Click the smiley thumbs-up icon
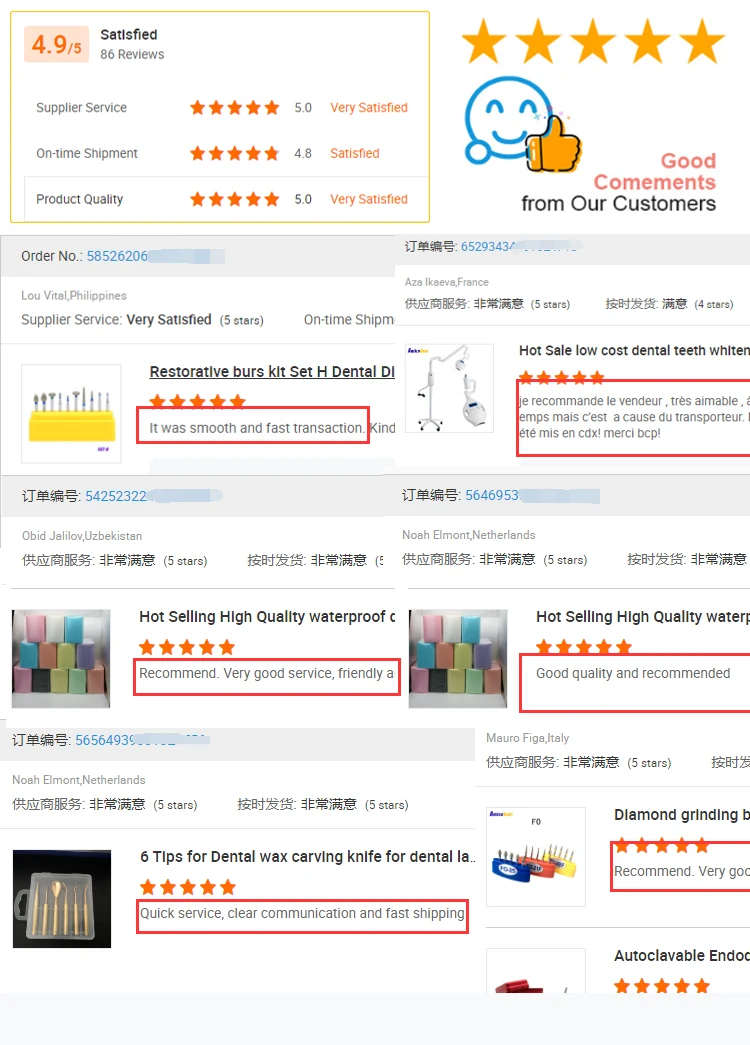The height and width of the screenshot is (1045, 750). pos(523,123)
